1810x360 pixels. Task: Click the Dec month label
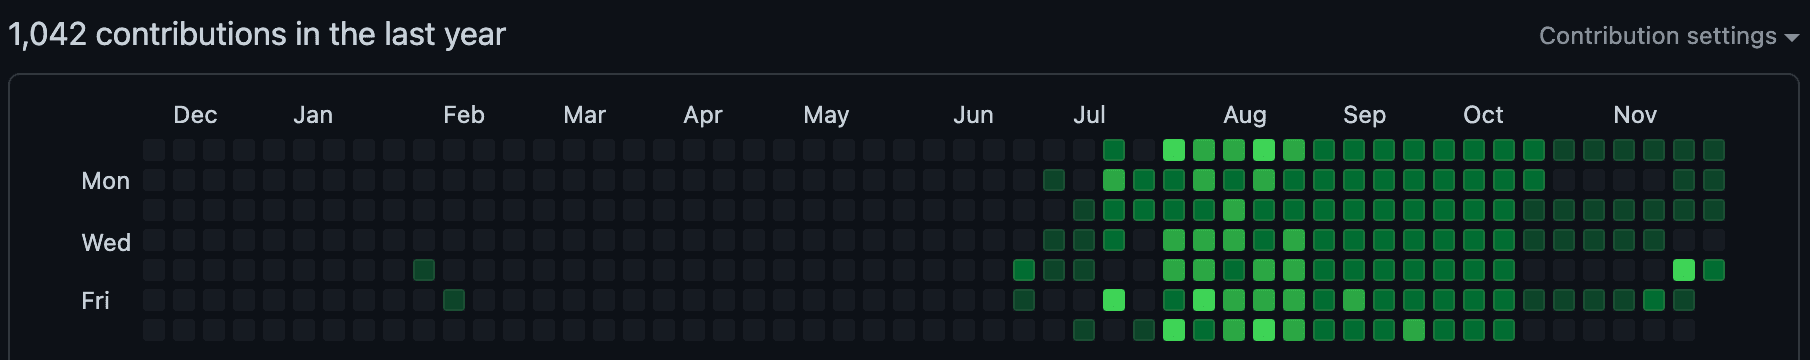(195, 115)
